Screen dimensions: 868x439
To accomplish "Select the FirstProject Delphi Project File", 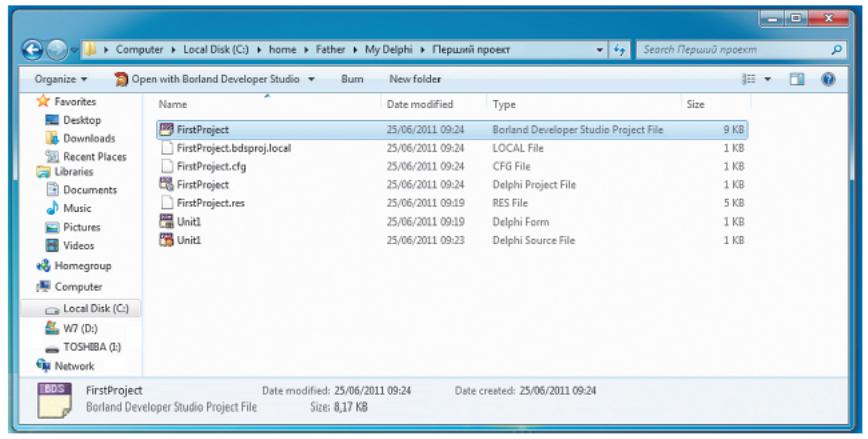I will pyautogui.click(x=452, y=185).
